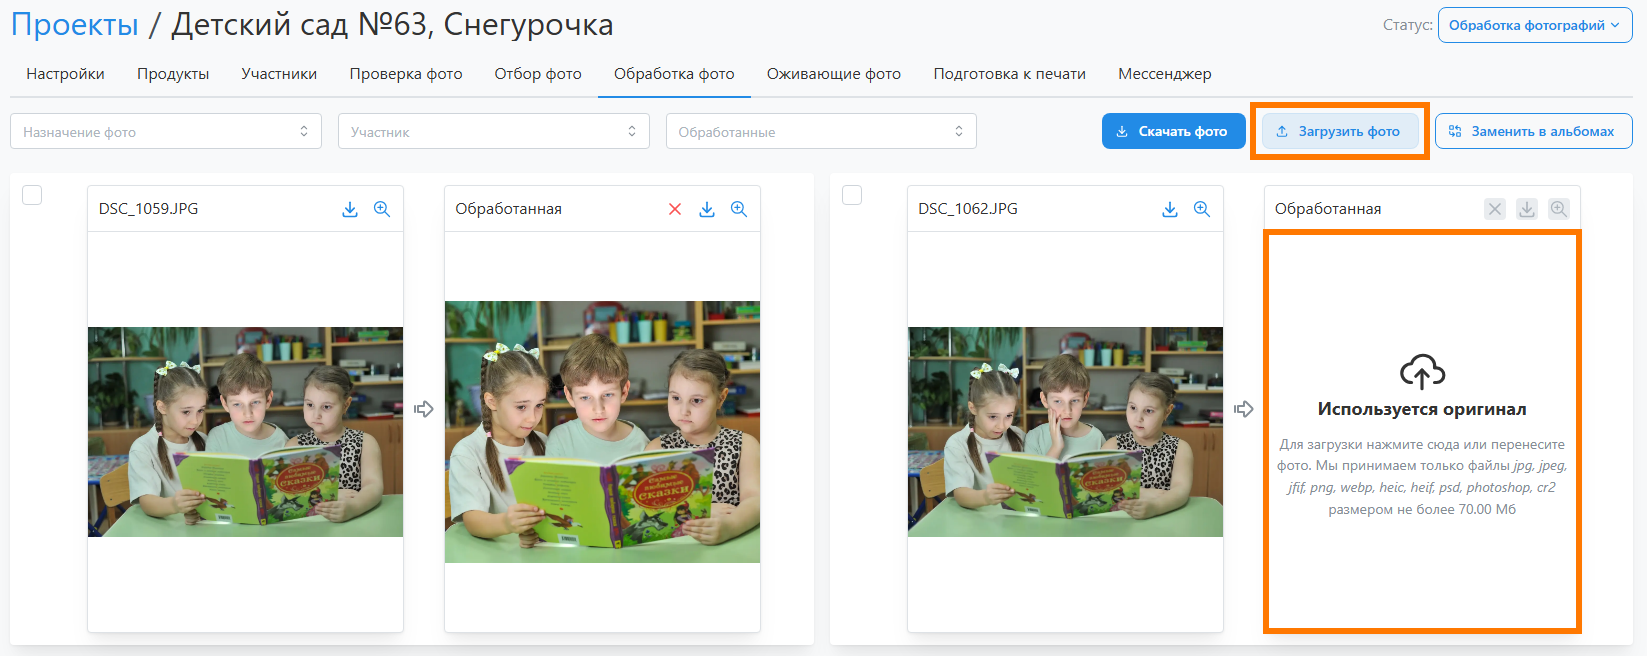The height and width of the screenshot is (656, 1647).
Task: Select the checkbox for DSC_1059.JPG pair
Action: (x=32, y=195)
